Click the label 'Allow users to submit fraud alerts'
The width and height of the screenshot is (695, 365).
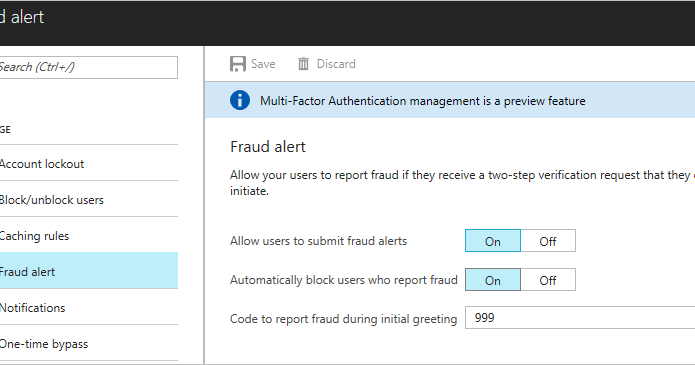pyautogui.click(x=318, y=241)
